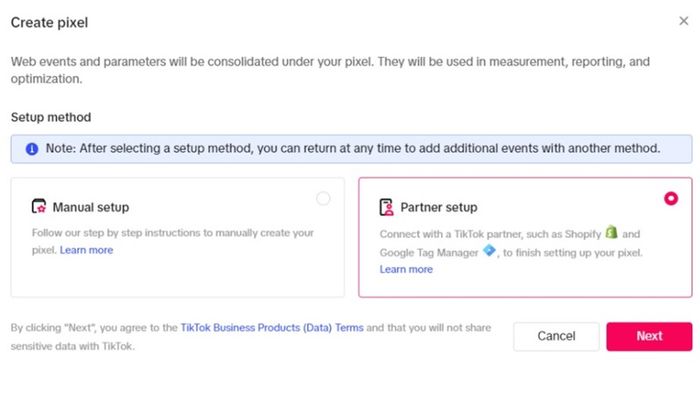The image size is (700, 394).
Task: Click the green Shopify bag icon
Action: pos(612,232)
